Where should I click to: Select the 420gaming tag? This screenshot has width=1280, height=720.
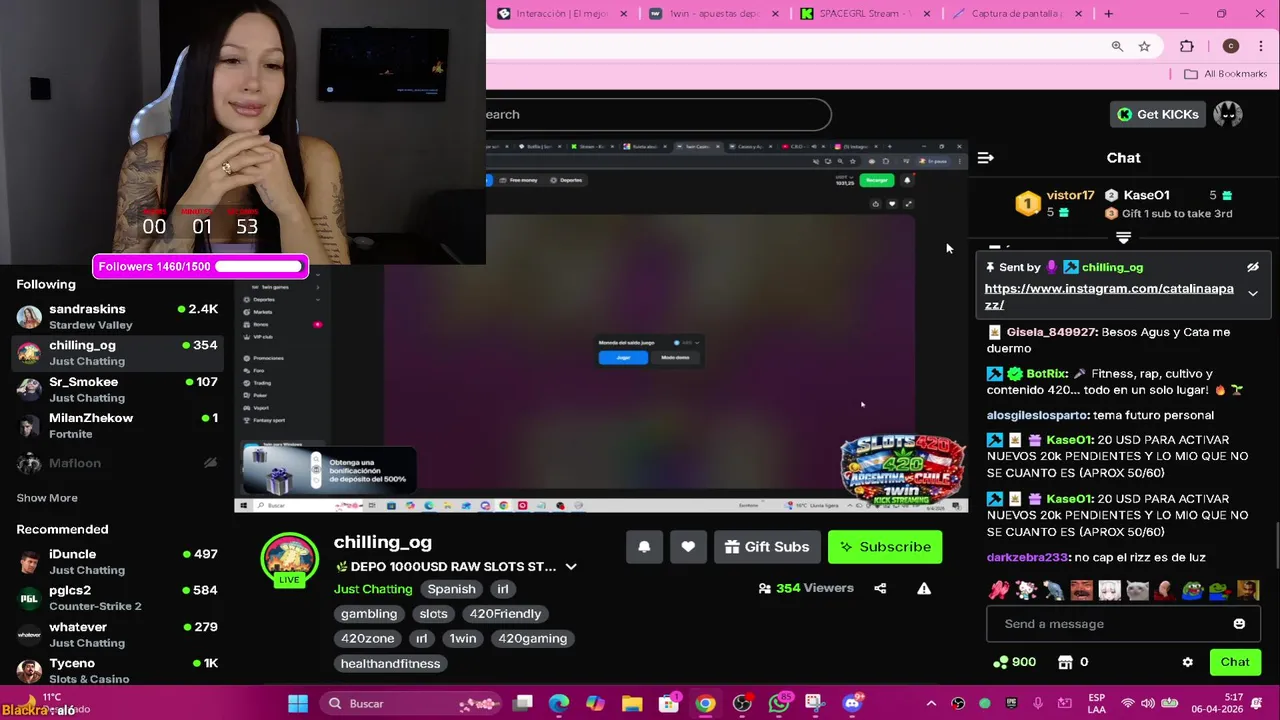[x=532, y=639]
